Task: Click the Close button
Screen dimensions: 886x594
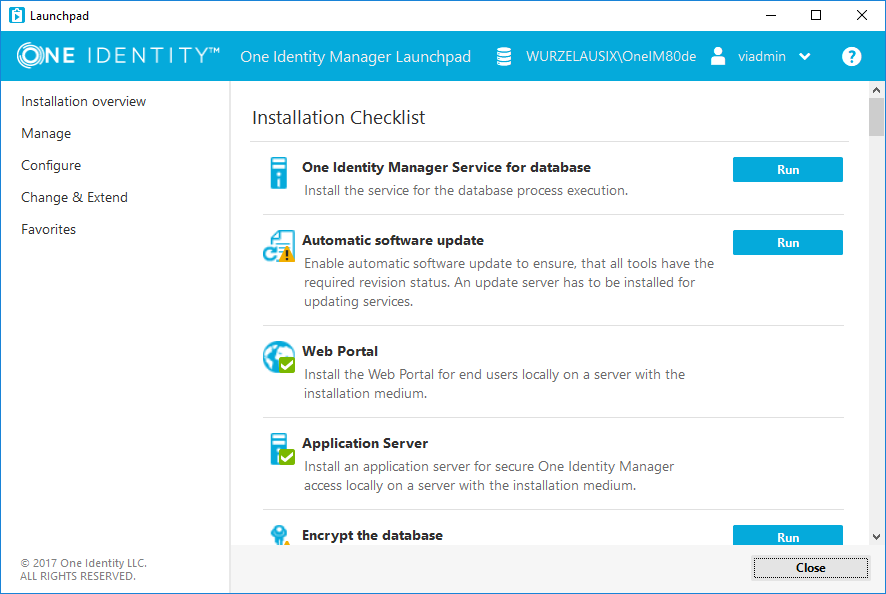Action: point(810,568)
